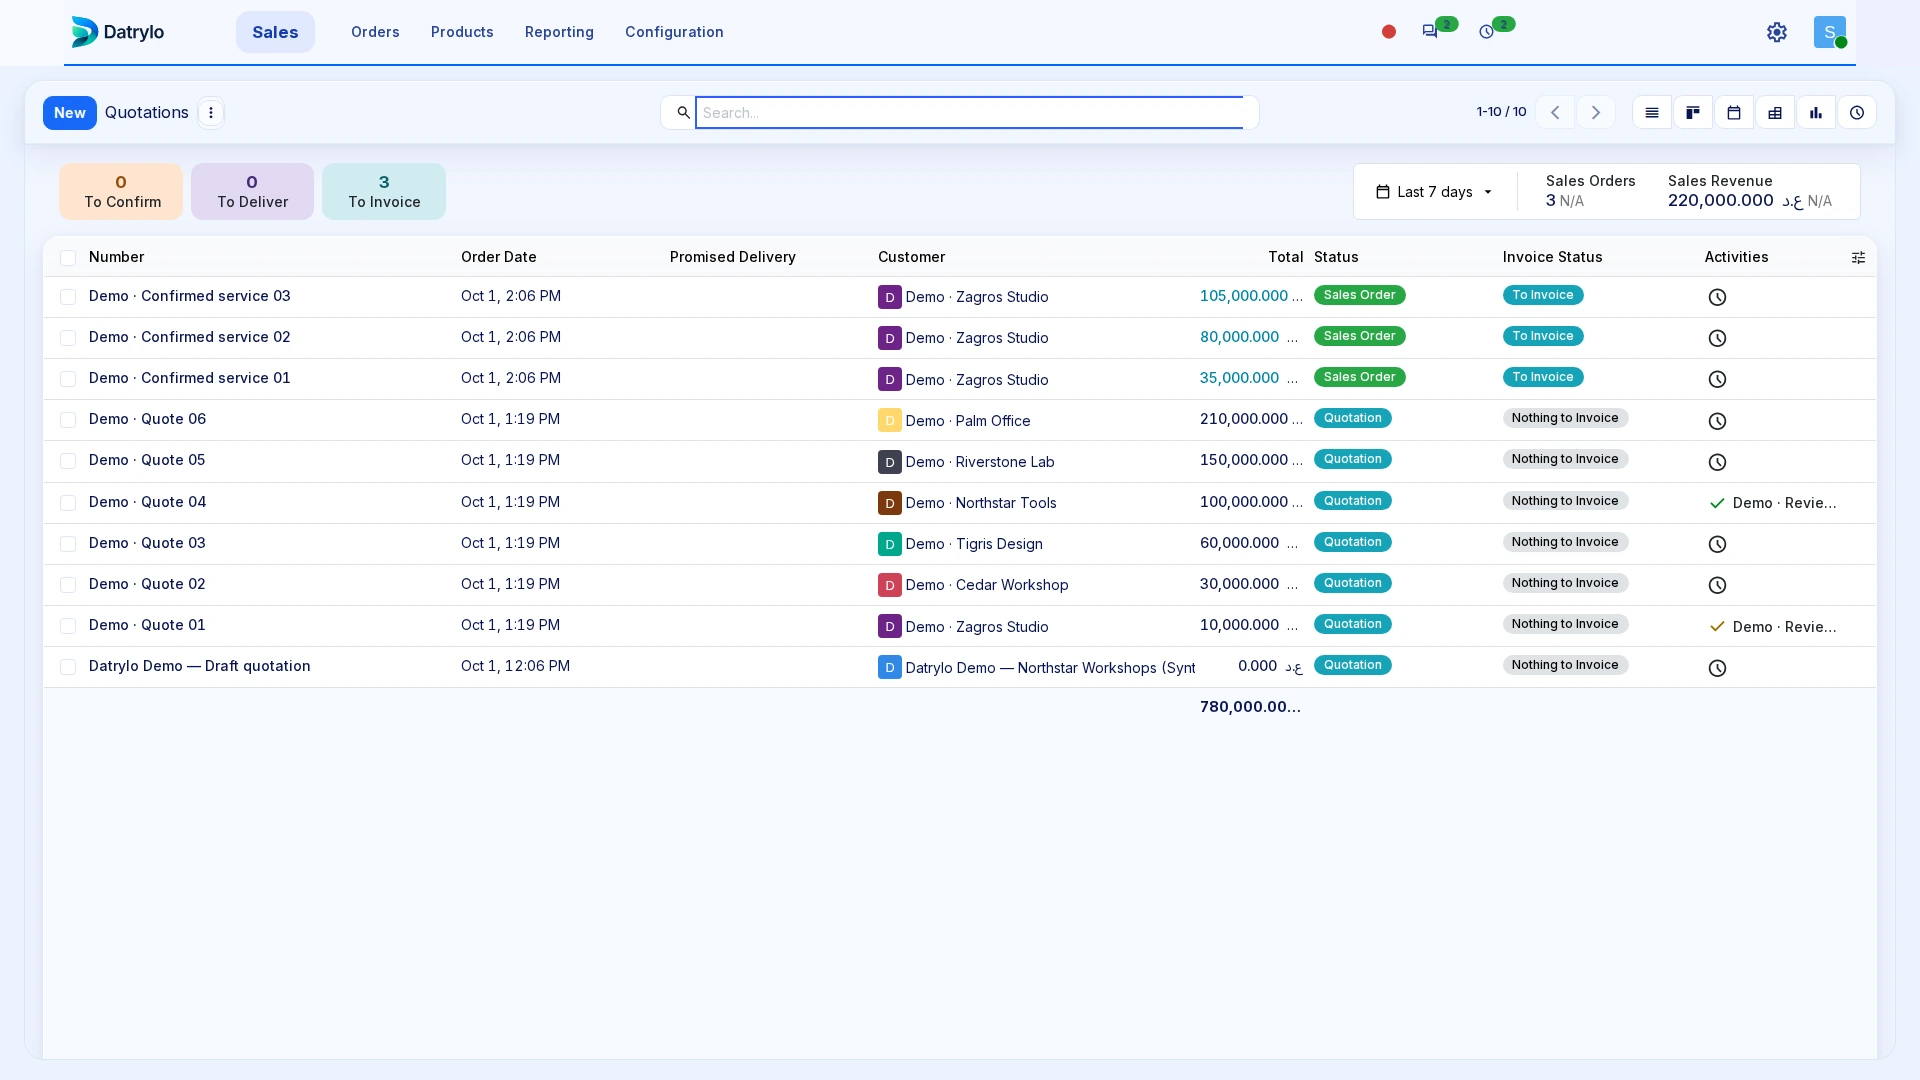Open the Products menu
Screen dimensions: 1920x1080
point(462,32)
